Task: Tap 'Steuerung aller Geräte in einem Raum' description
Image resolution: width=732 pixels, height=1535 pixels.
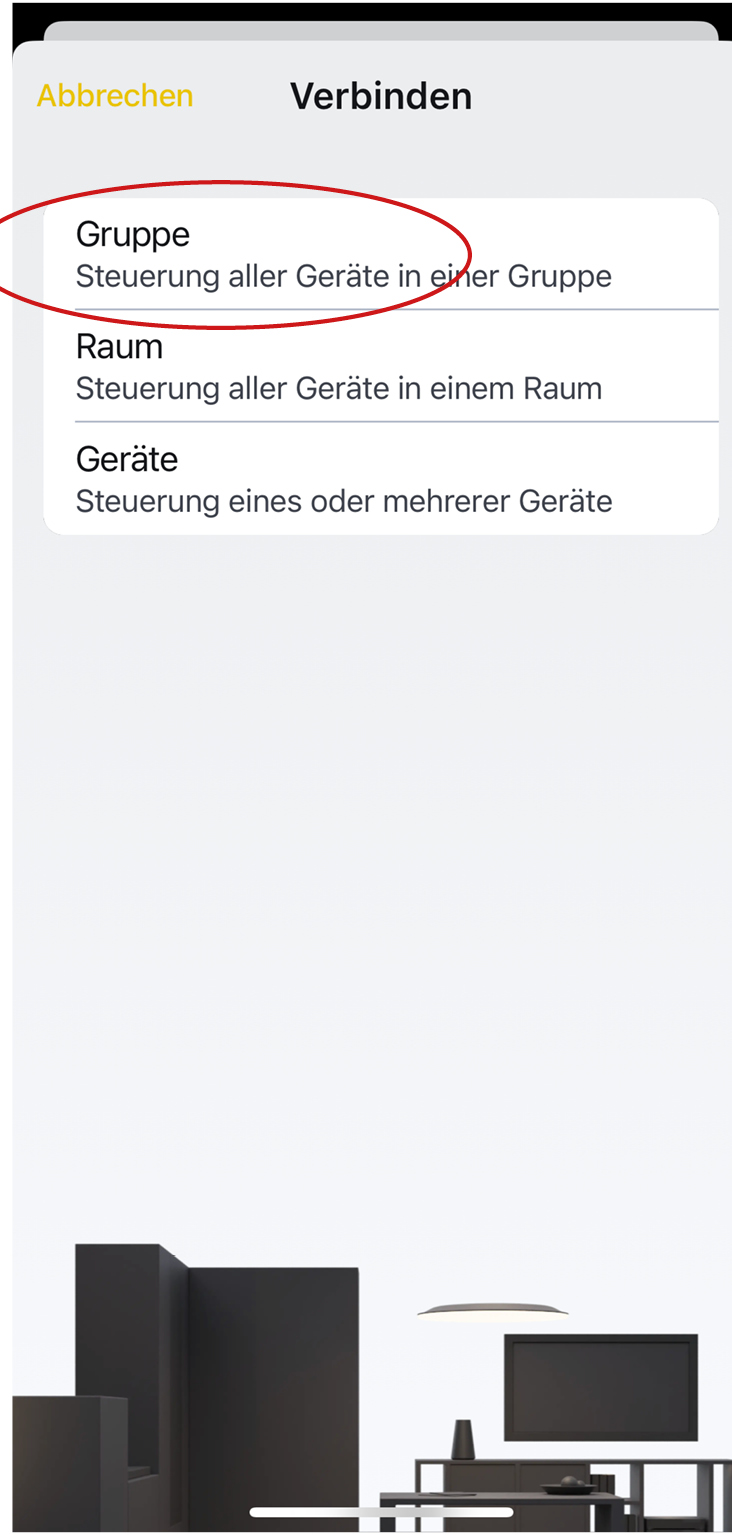Action: coord(339,388)
